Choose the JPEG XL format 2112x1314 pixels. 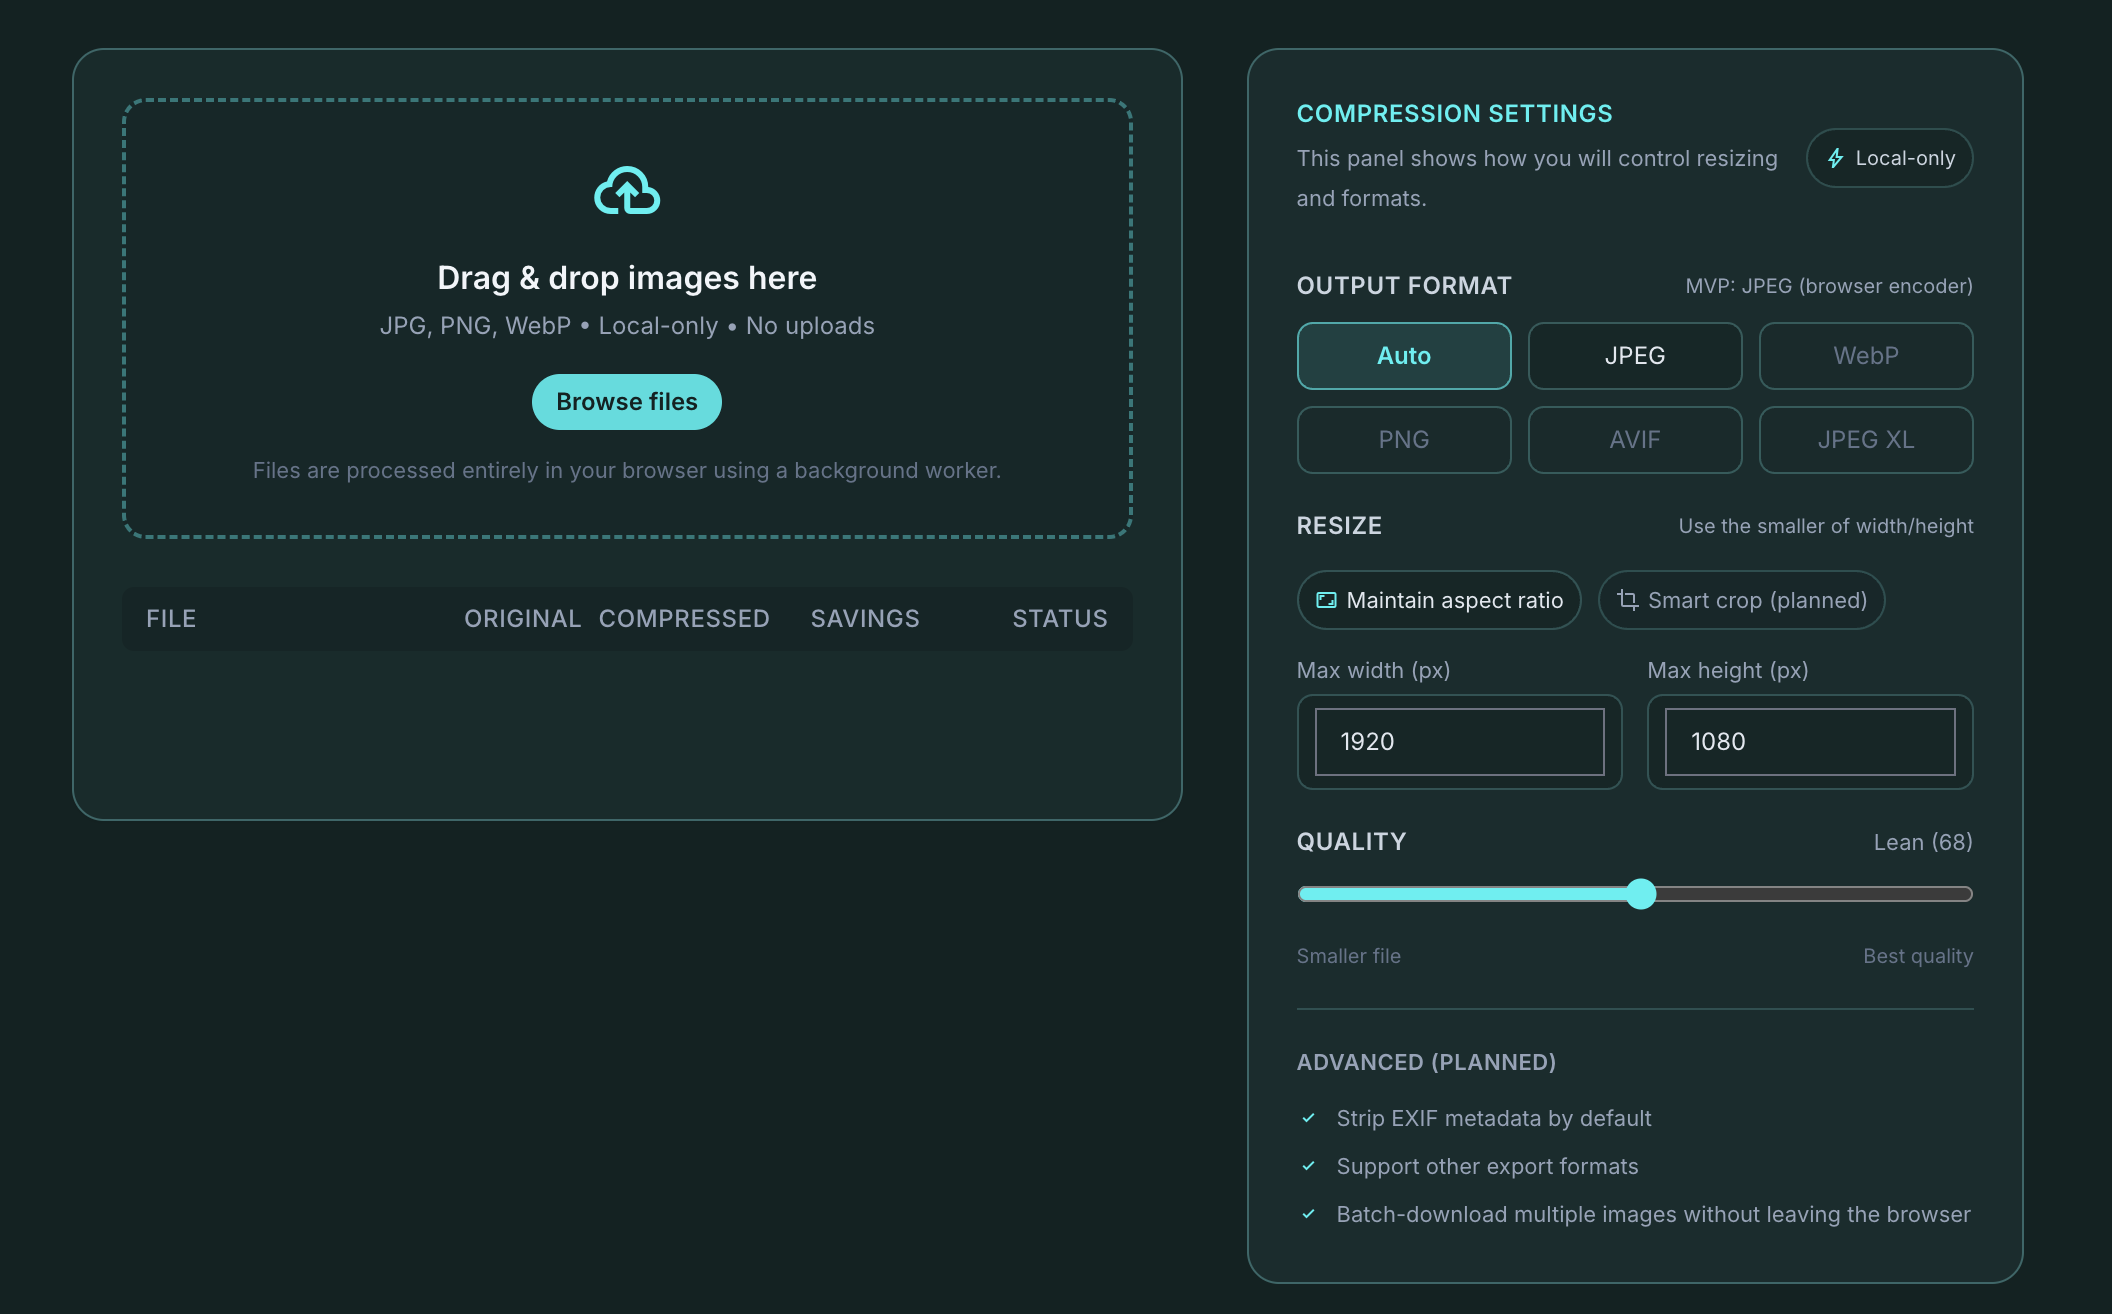tap(1866, 440)
